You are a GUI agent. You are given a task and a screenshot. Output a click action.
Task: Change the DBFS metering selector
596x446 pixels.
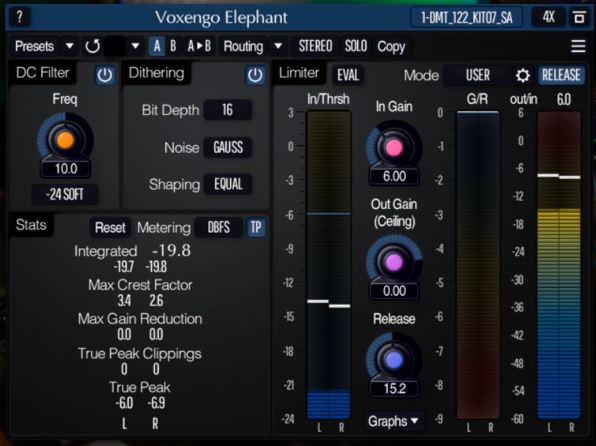218,227
